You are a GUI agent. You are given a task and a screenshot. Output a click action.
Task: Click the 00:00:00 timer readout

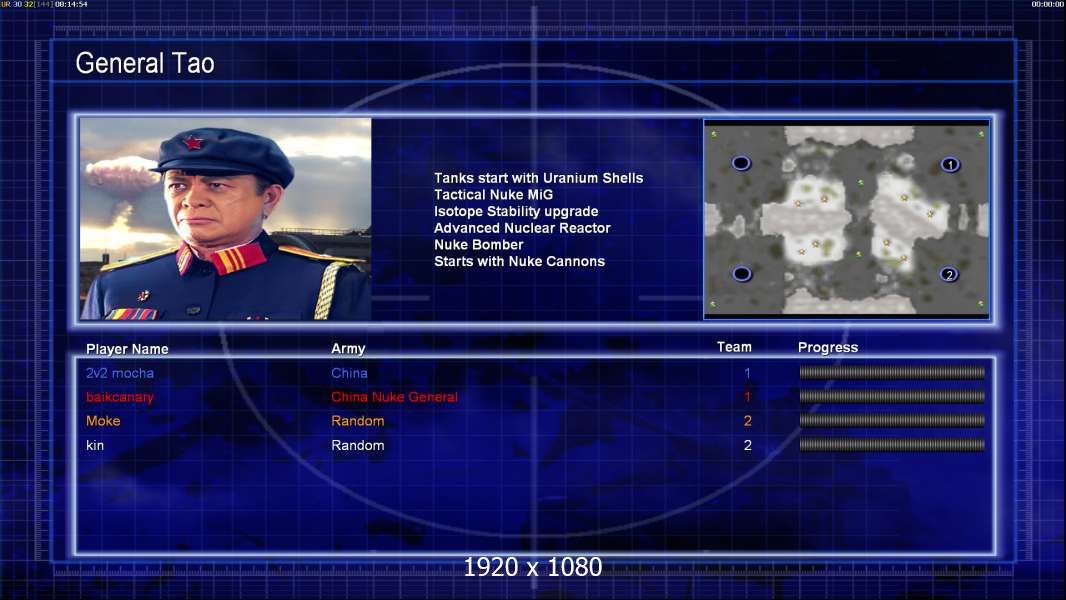click(1048, 4)
